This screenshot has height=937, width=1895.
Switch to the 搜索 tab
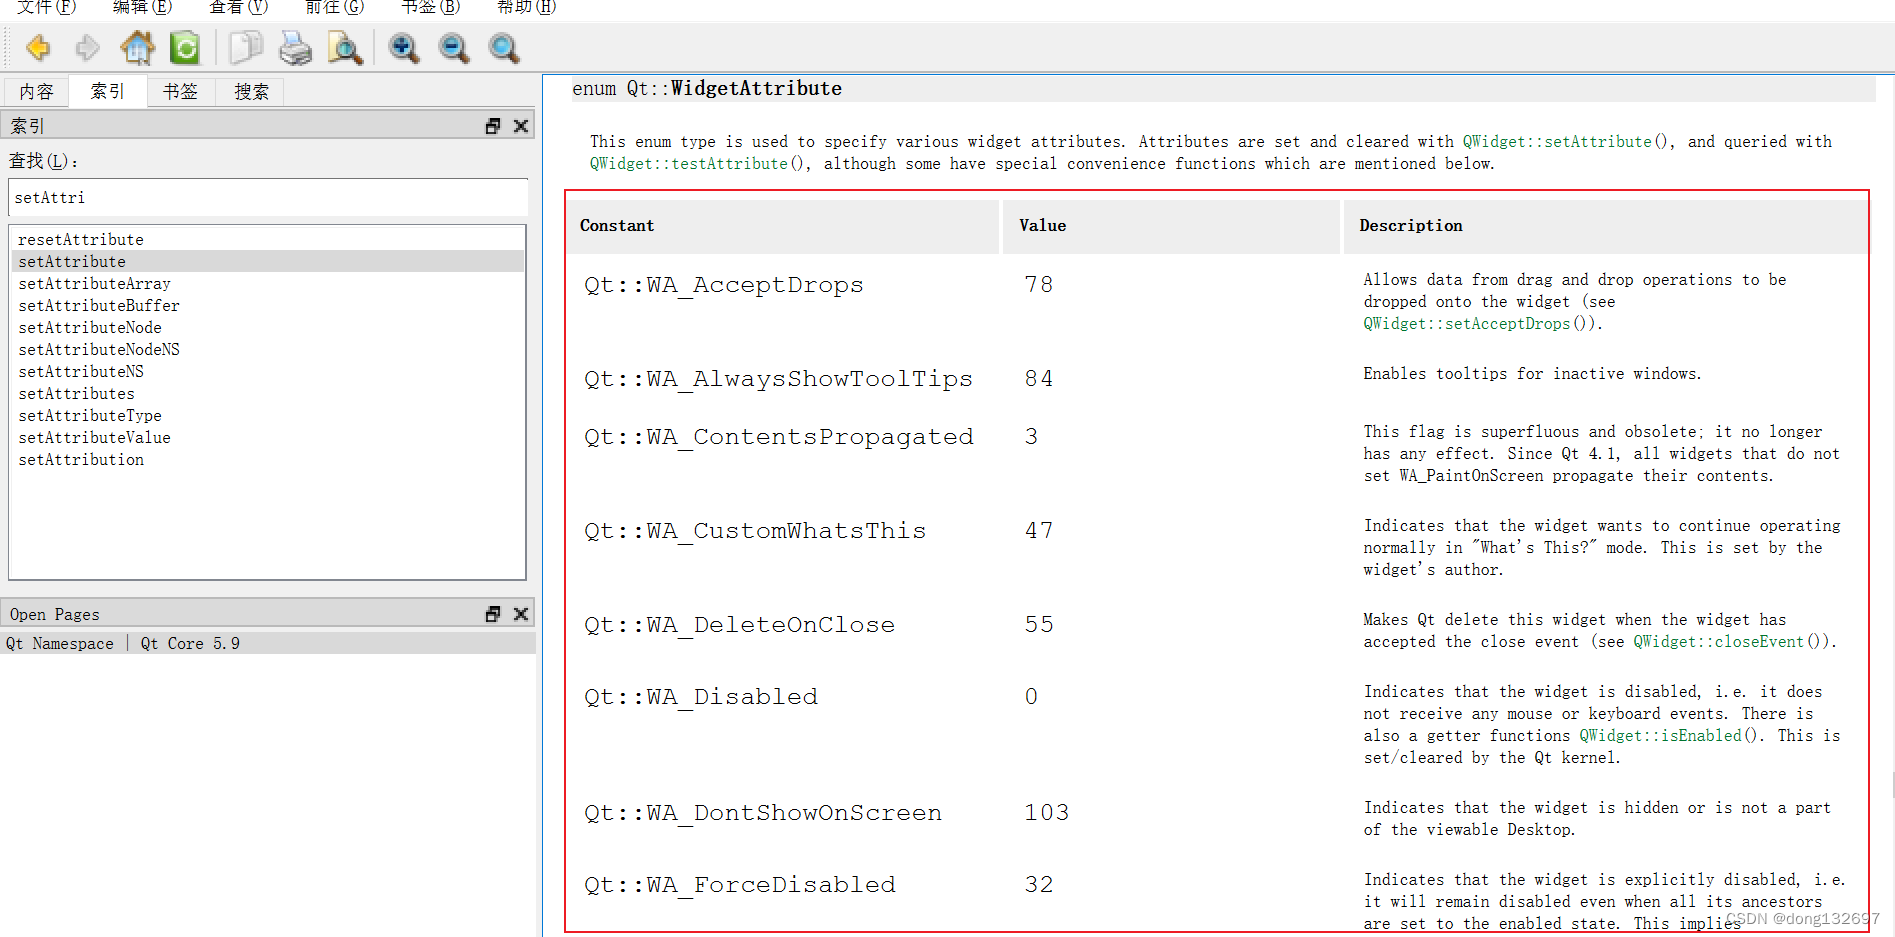tap(251, 92)
